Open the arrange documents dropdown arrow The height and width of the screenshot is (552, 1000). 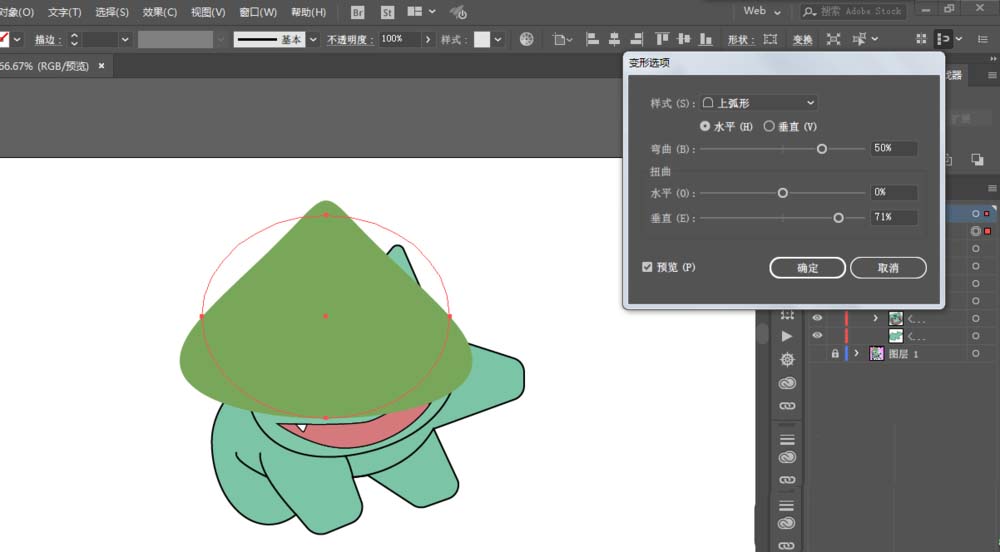point(432,11)
